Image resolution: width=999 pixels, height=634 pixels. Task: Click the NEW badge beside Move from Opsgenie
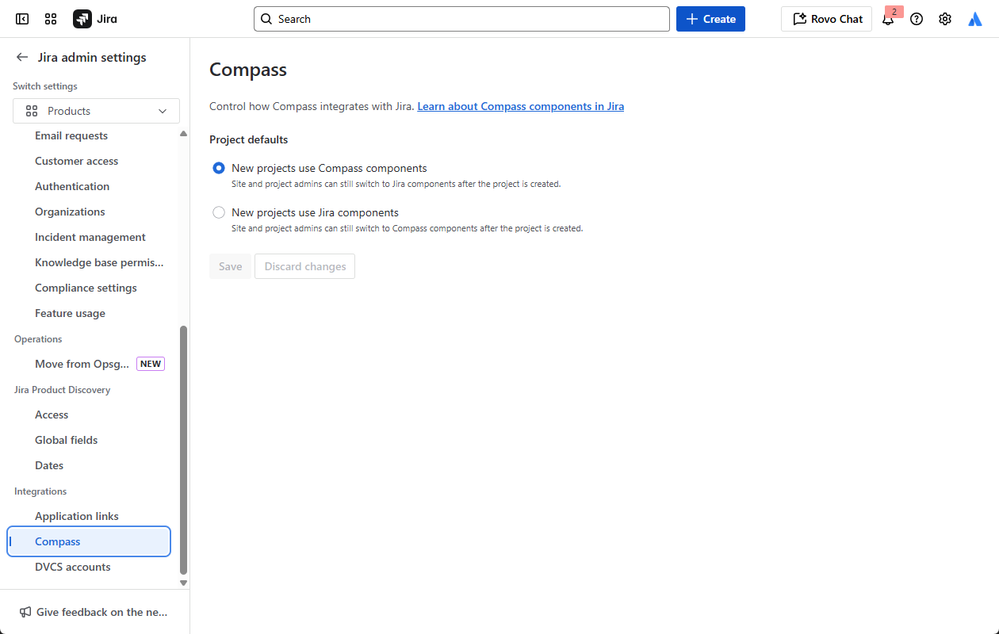click(x=150, y=364)
